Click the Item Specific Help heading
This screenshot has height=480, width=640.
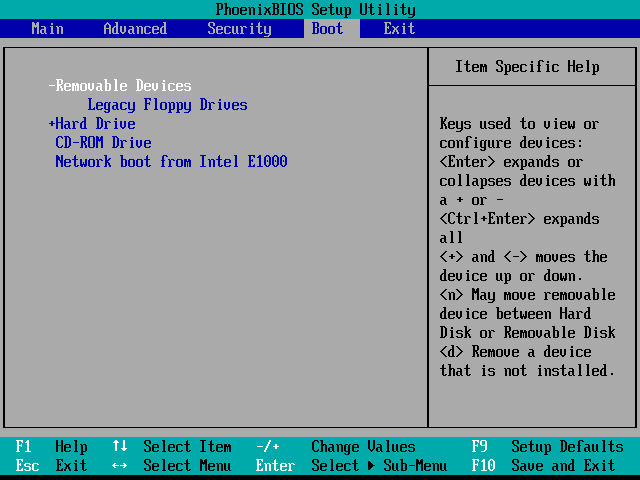(x=527, y=67)
